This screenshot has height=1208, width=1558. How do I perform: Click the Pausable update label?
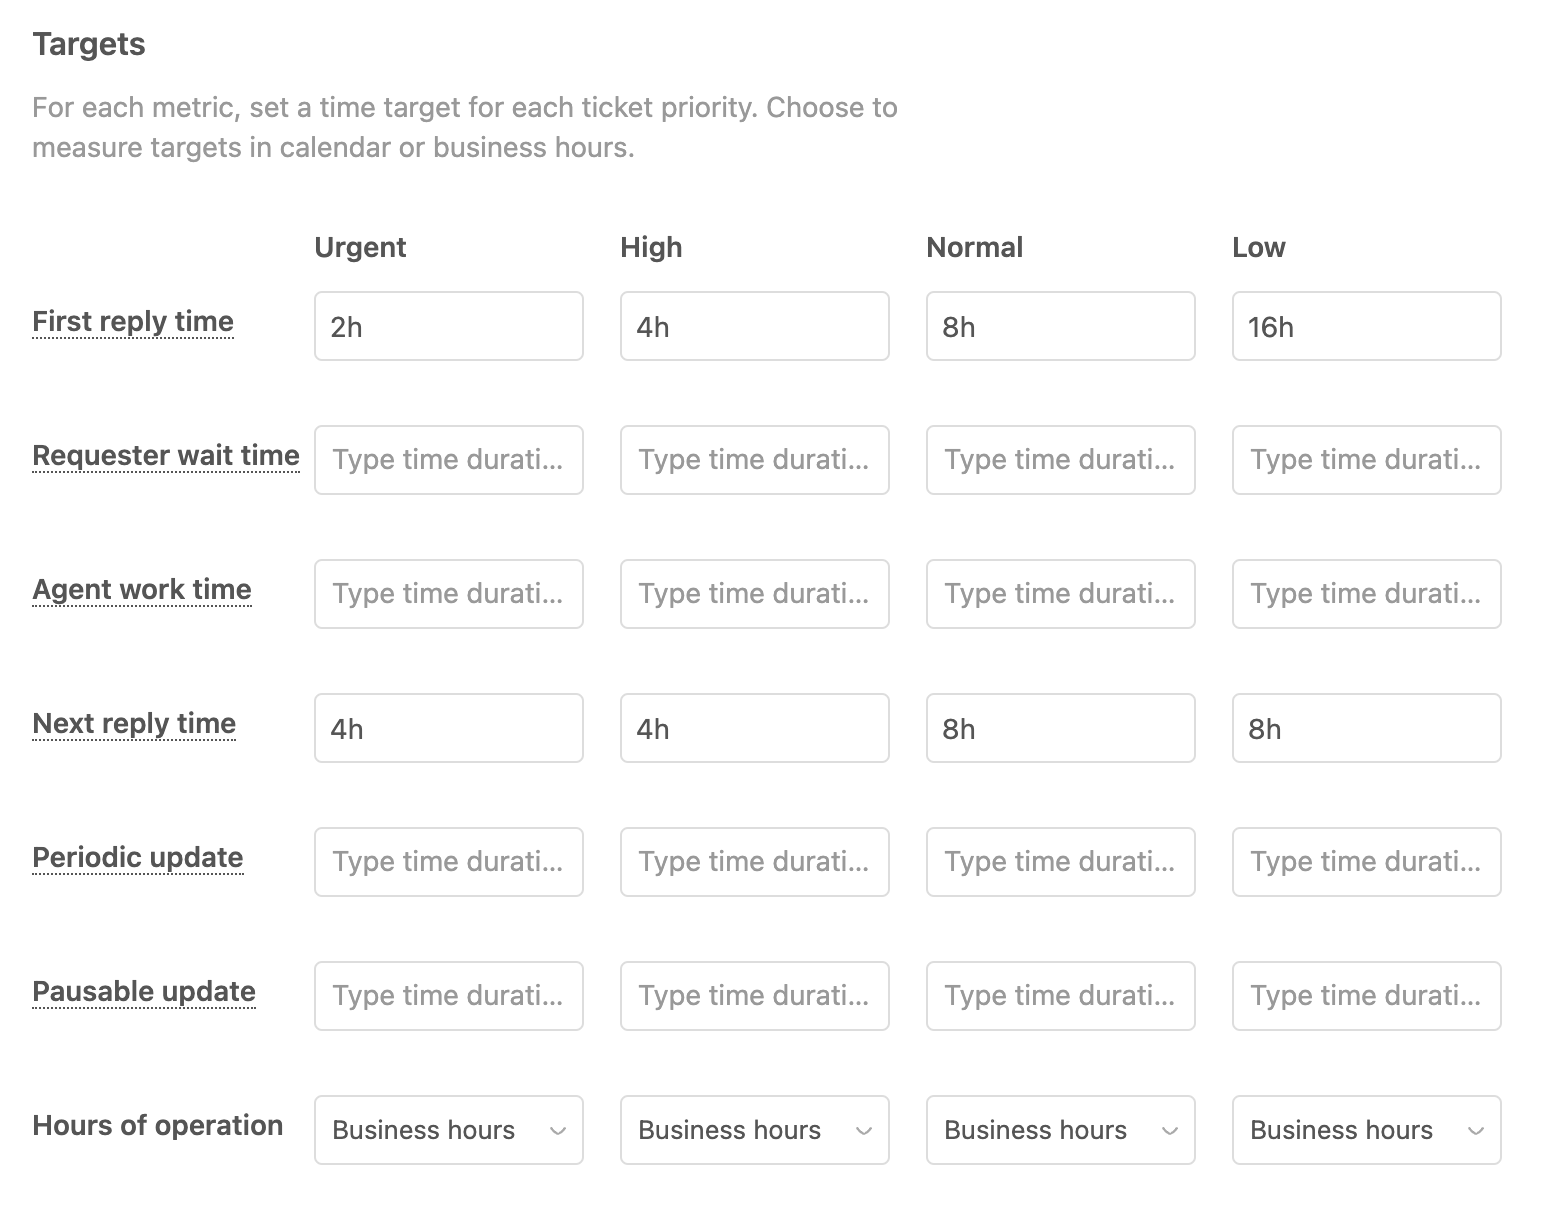click(144, 992)
